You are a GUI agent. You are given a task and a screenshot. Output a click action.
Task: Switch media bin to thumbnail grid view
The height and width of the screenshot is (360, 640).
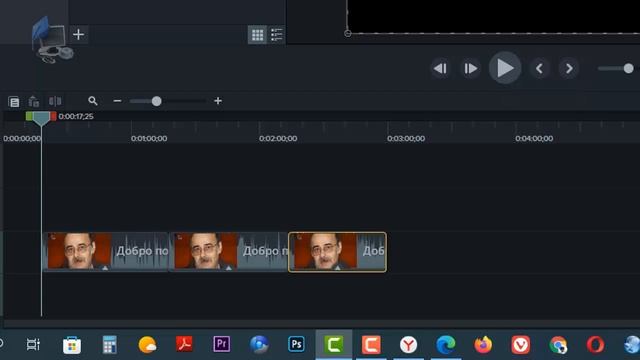point(257,35)
